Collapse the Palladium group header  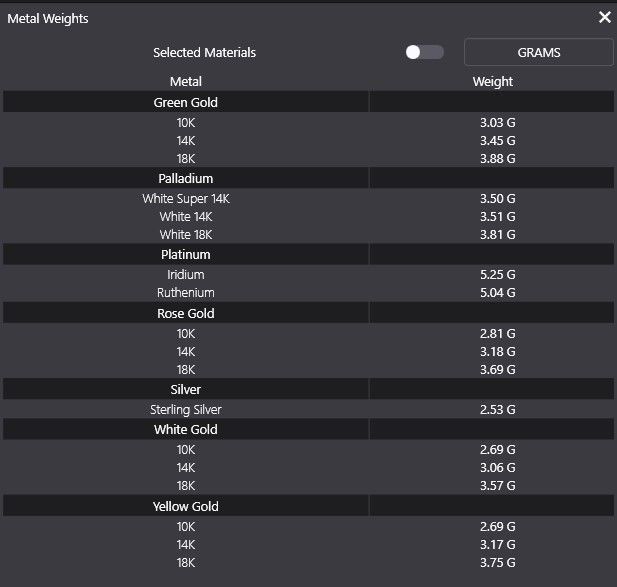coord(186,178)
